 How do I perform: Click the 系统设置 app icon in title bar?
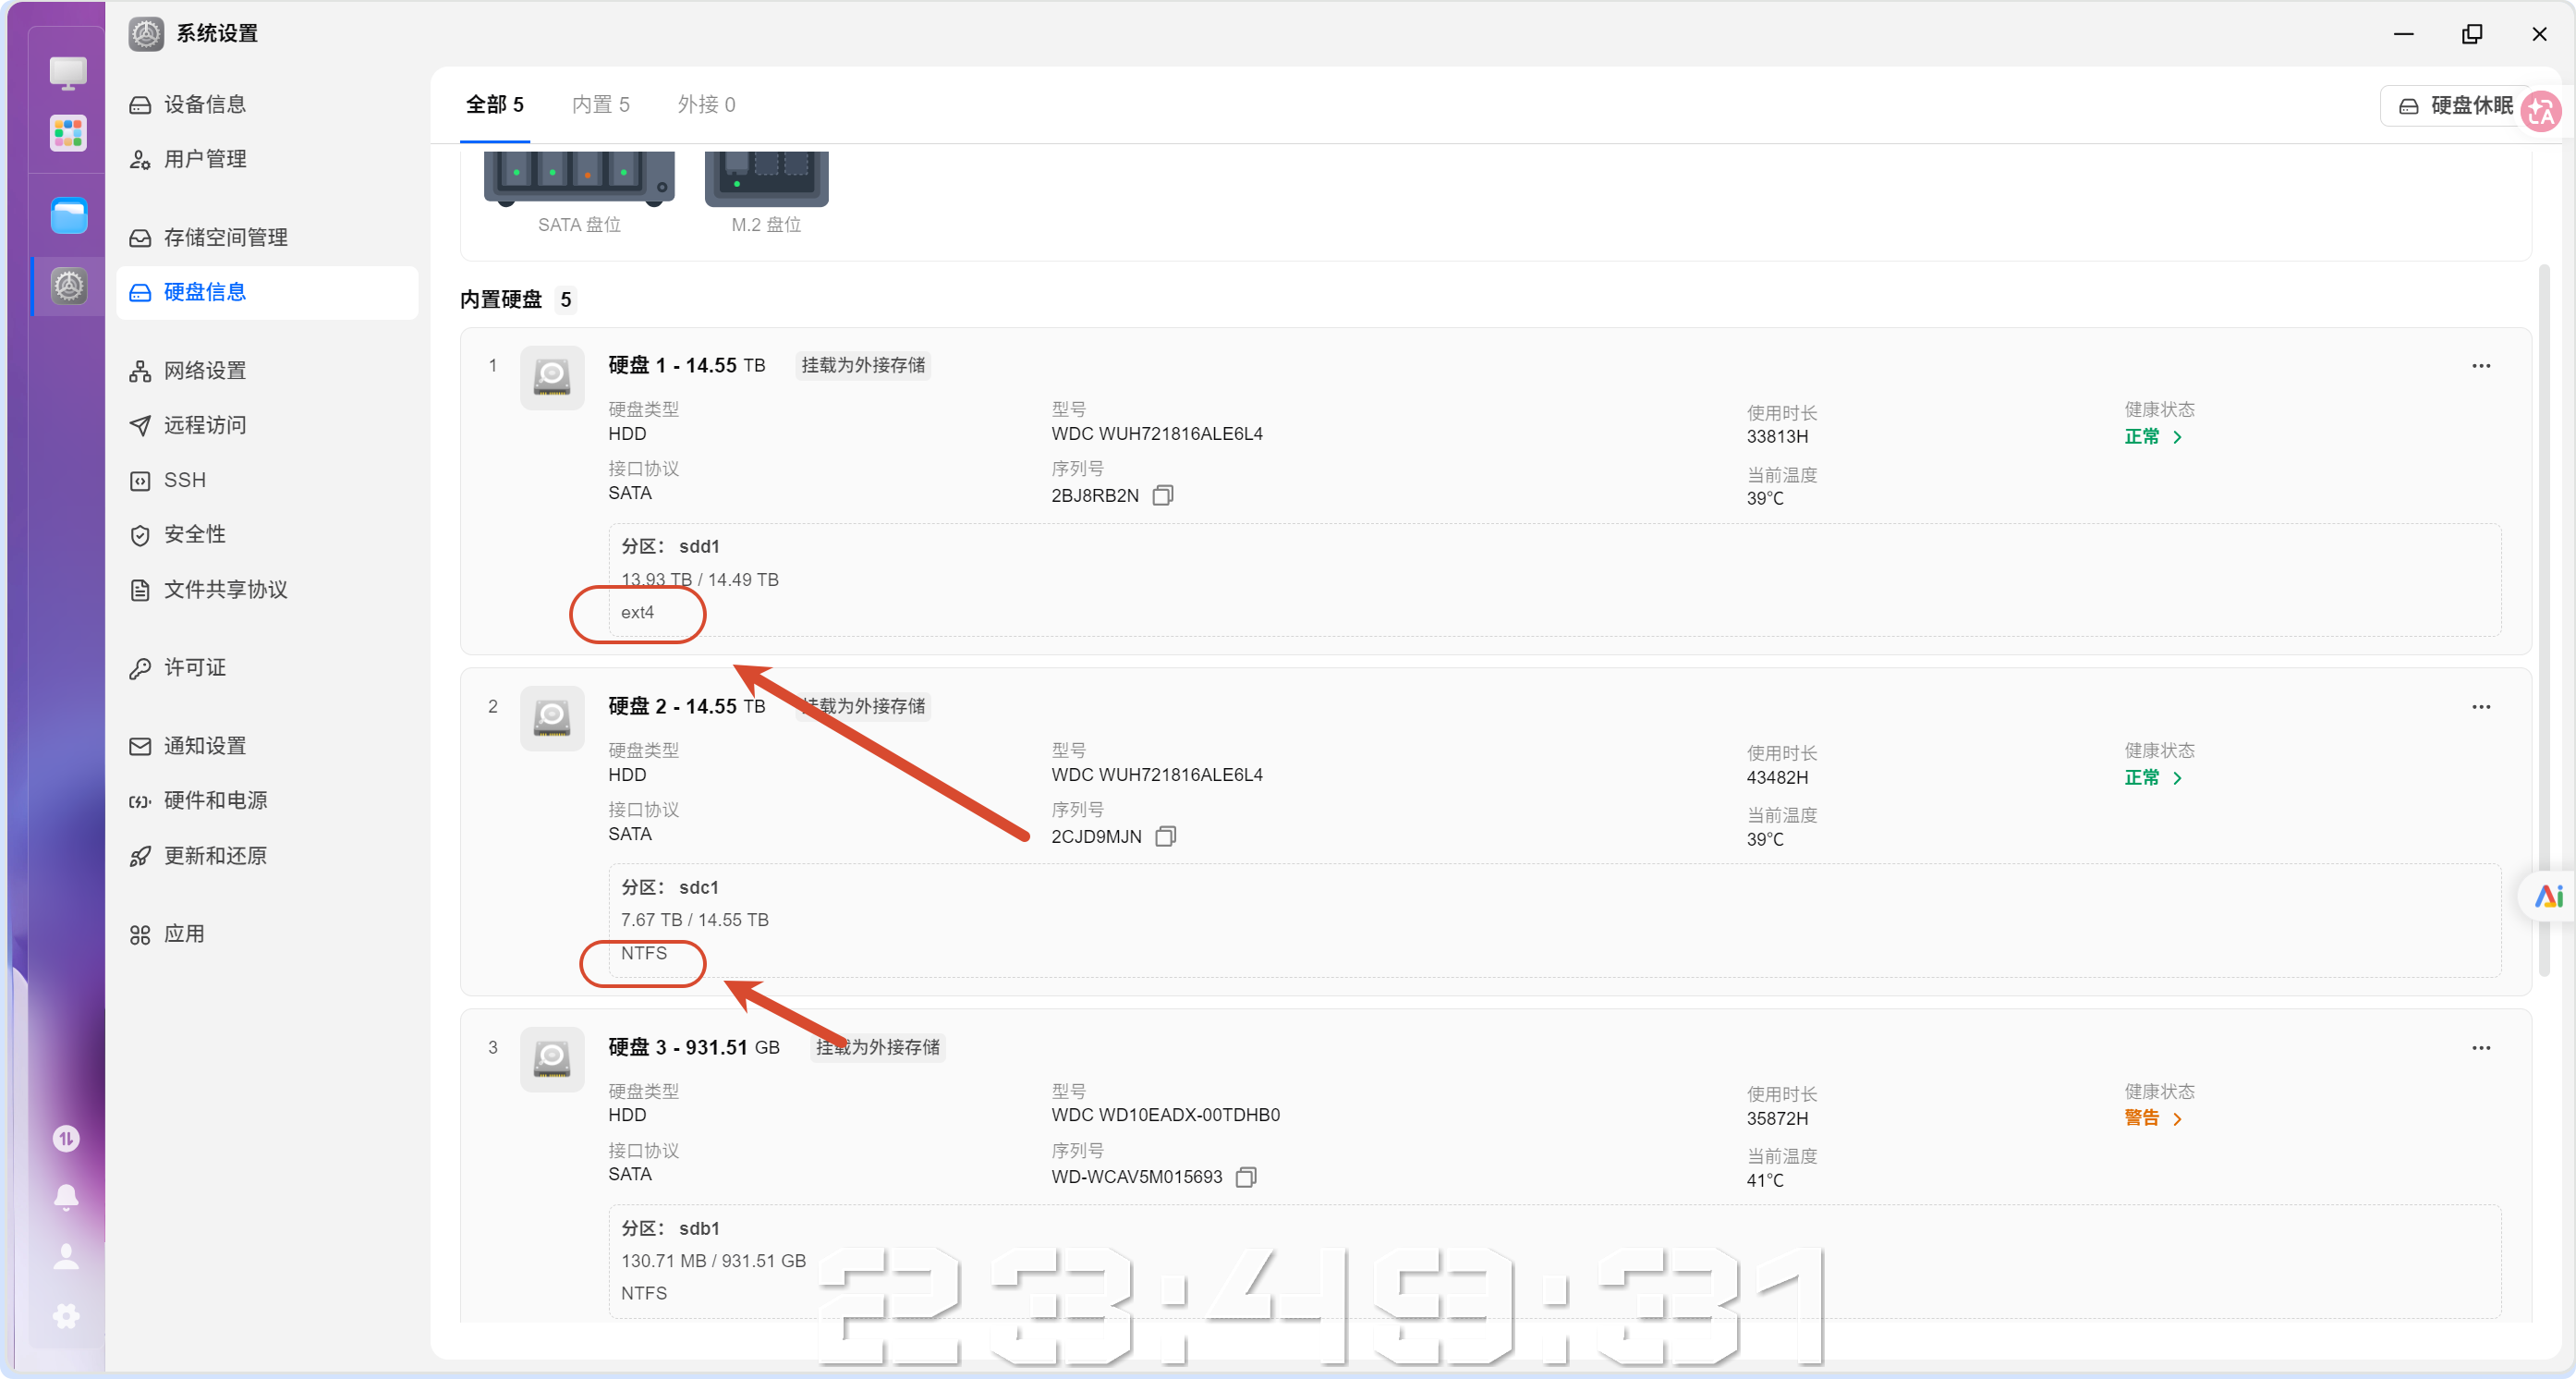point(146,33)
